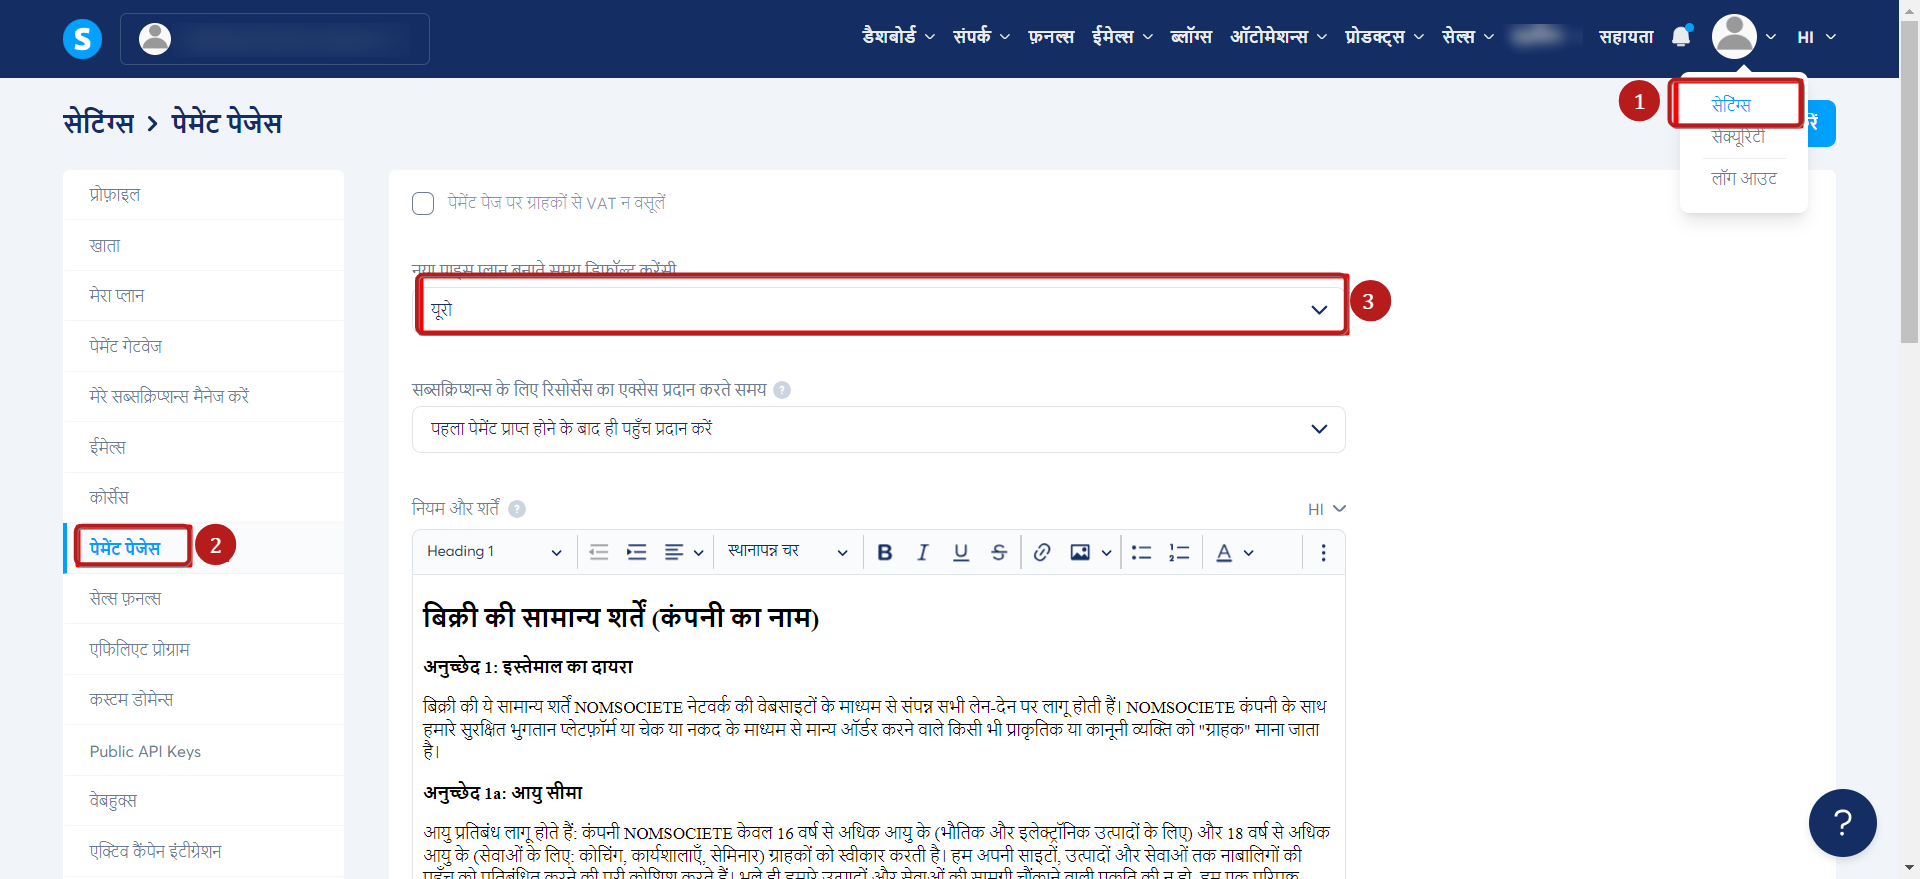Insert an image with the picture icon

[1080, 552]
